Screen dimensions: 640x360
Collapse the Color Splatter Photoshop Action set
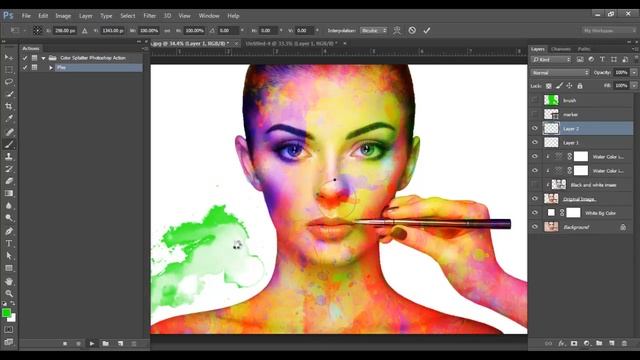click(x=43, y=58)
